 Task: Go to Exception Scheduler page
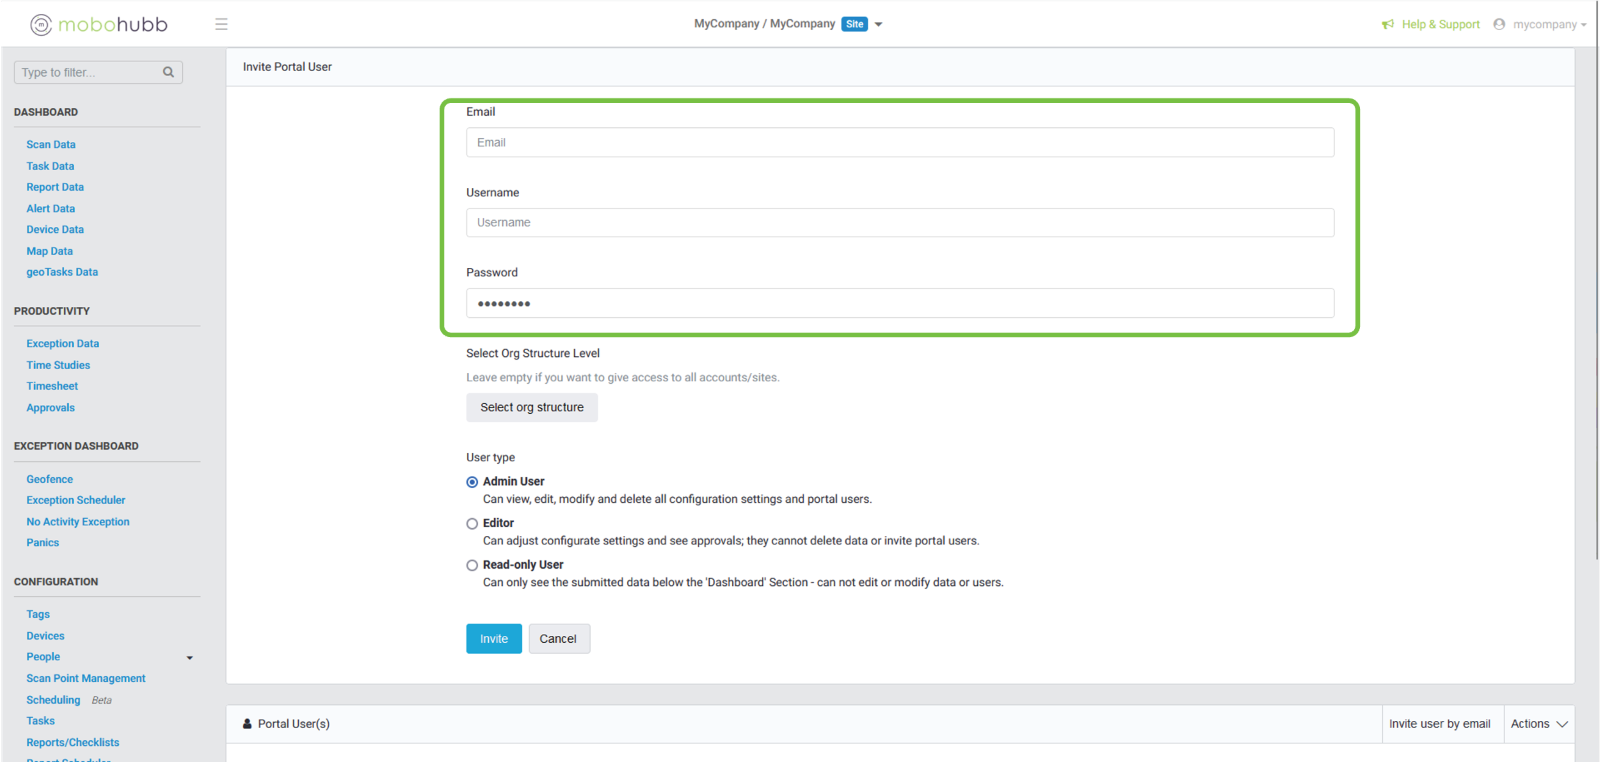(76, 500)
